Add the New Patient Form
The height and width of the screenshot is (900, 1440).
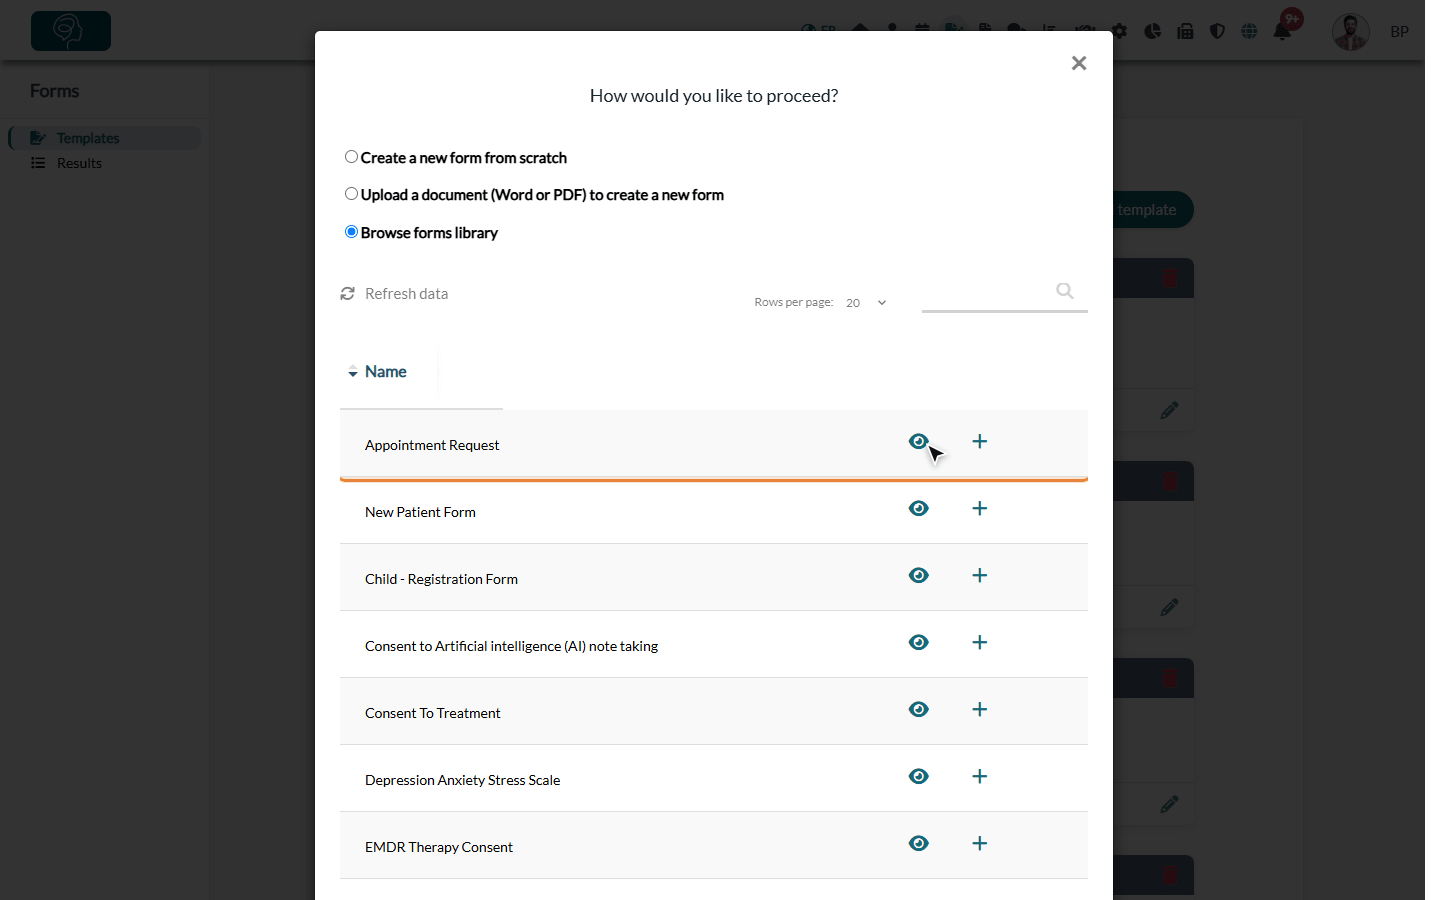[x=980, y=508]
